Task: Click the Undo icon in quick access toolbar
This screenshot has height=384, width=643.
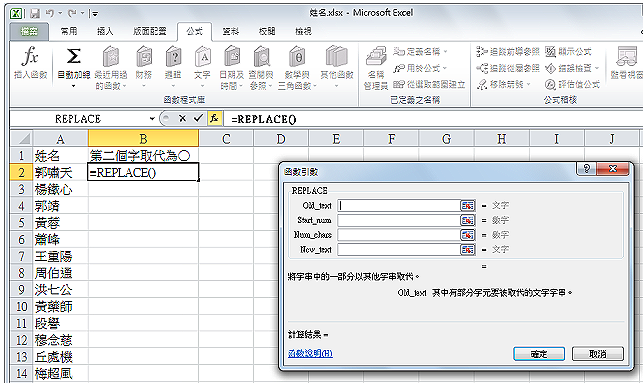Action: (x=50, y=14)
